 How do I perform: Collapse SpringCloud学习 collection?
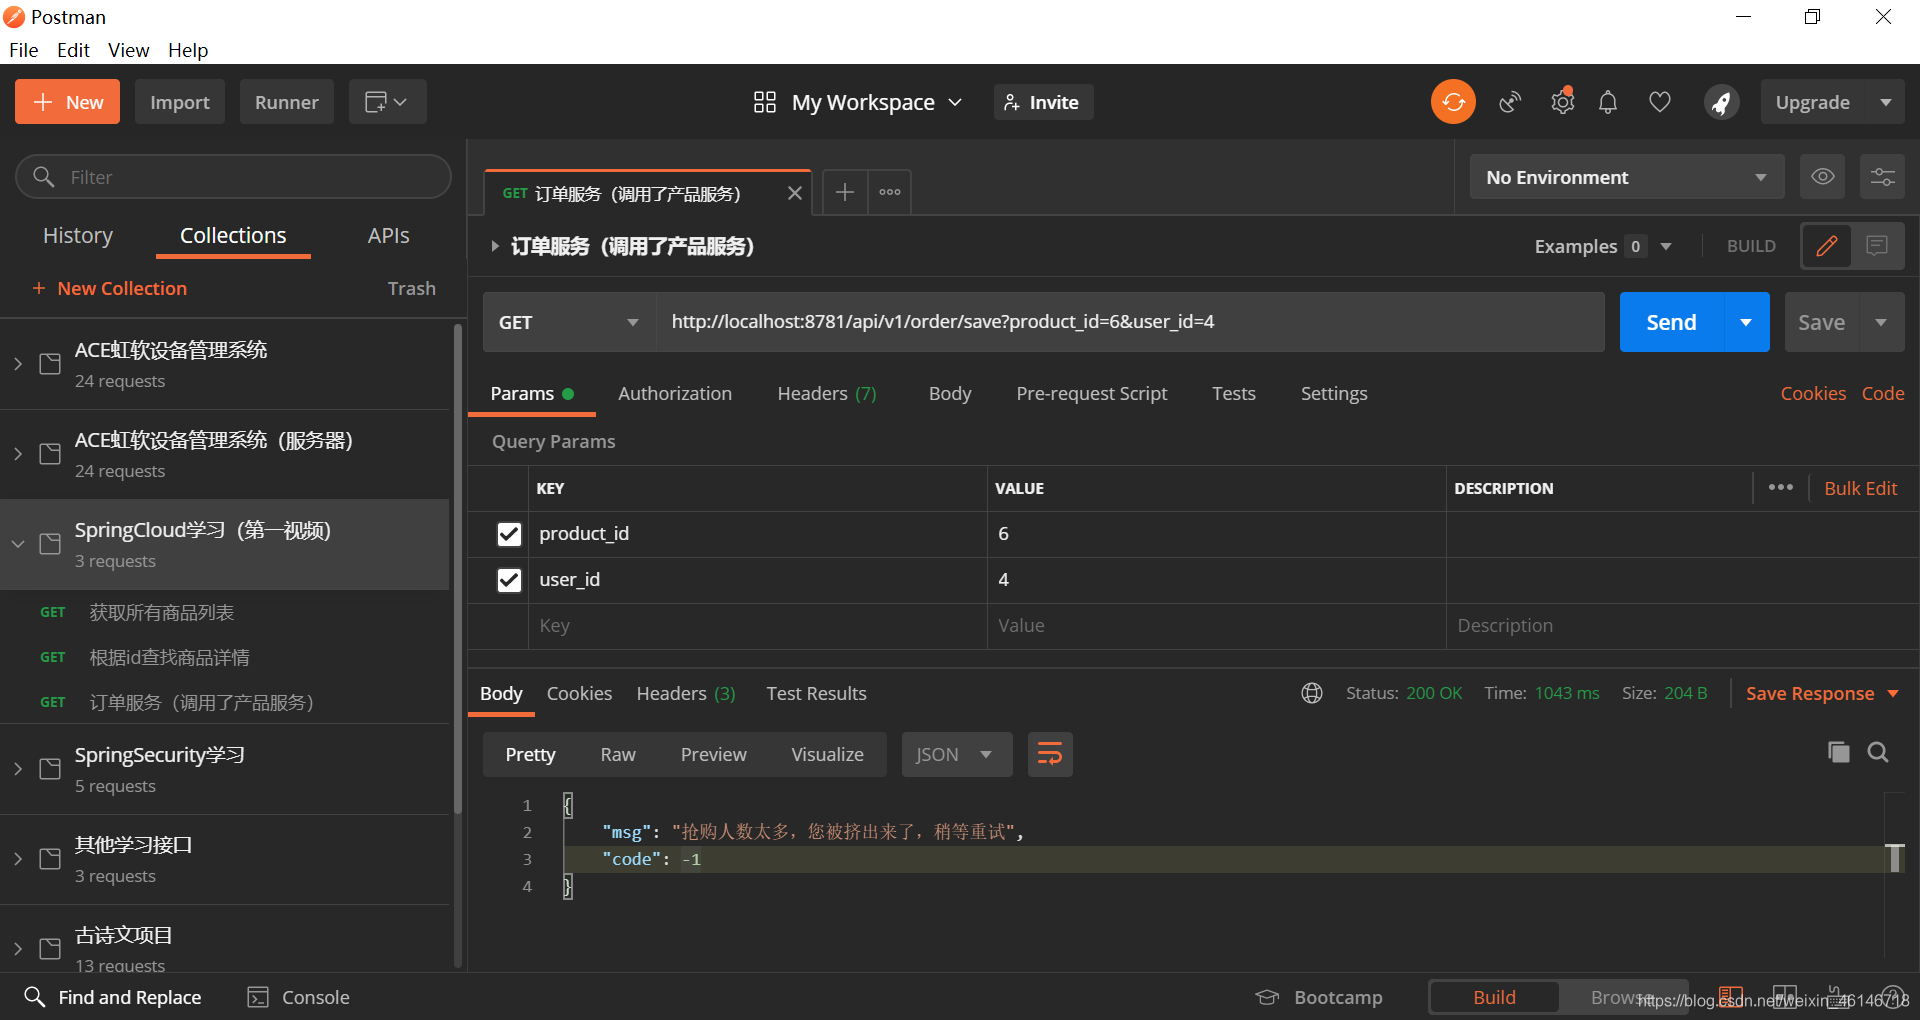[x=18, y=544]
